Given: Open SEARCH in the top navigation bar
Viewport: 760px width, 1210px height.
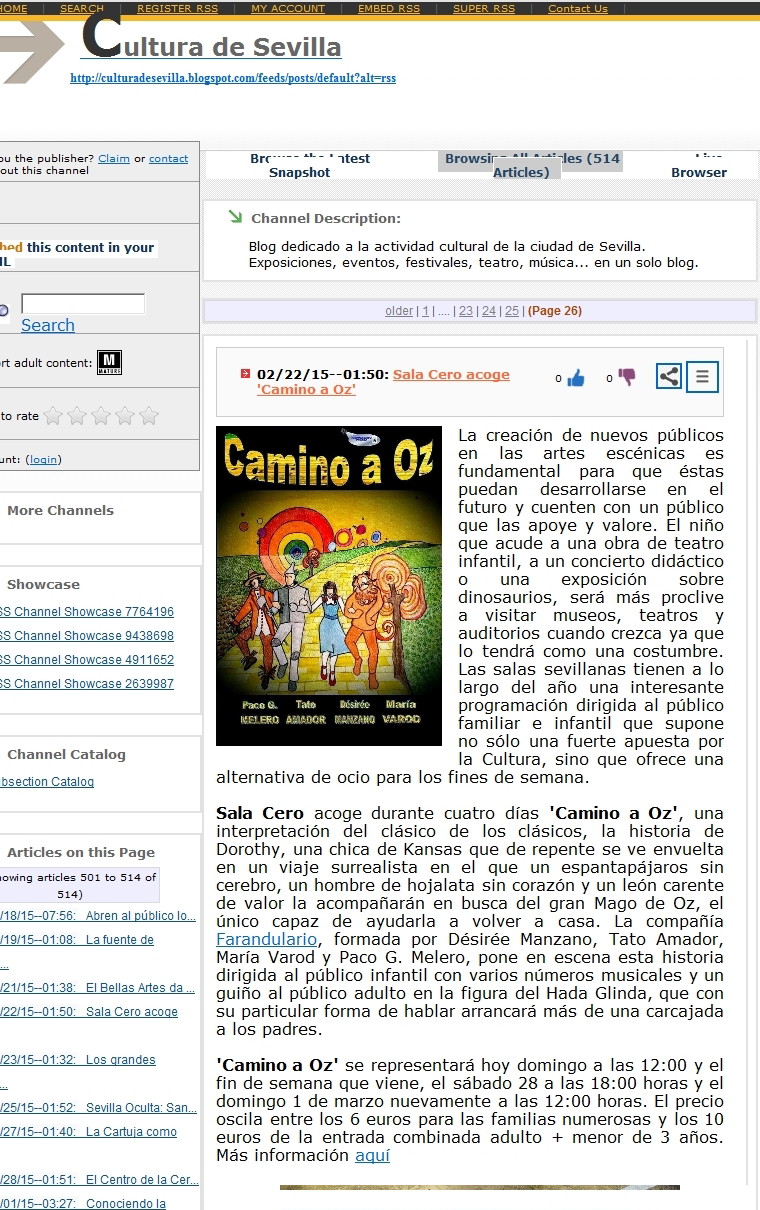Looking at the screenshot, I should [x=82, y=8].
